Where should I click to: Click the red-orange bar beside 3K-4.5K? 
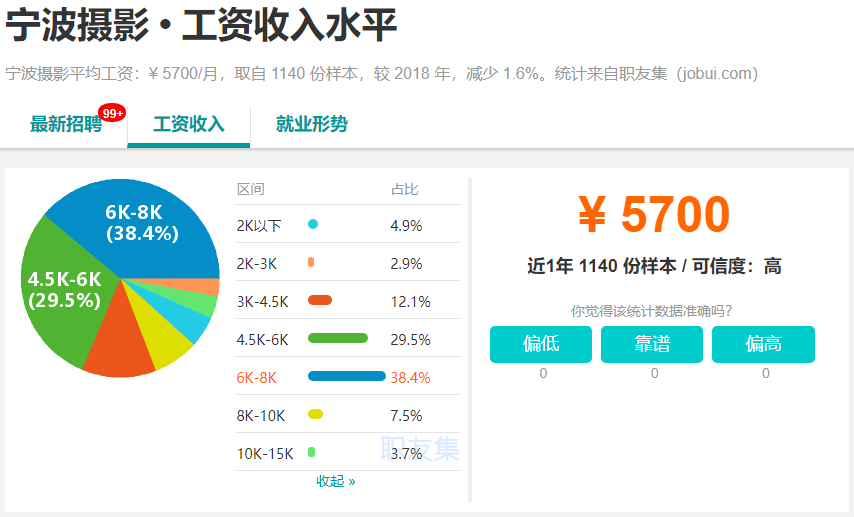coord(320,300)
